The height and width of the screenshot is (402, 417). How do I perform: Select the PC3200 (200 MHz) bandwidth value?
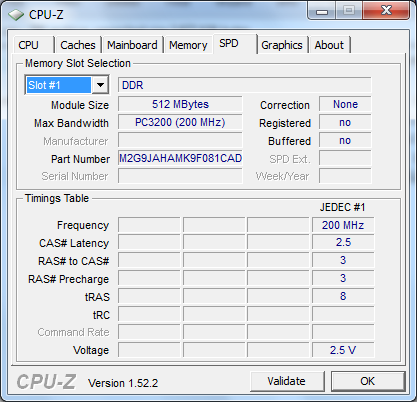pyautogui.click(x=180, y=122)
